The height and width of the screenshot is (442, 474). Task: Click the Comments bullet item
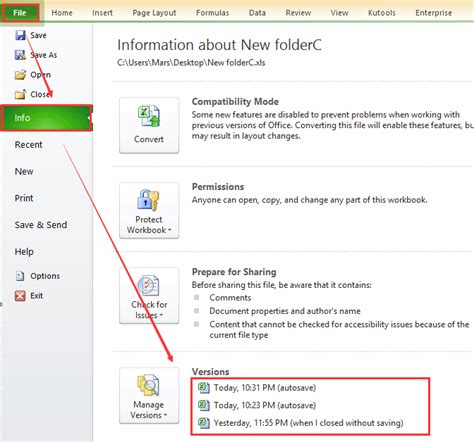[x=230, y=298]
